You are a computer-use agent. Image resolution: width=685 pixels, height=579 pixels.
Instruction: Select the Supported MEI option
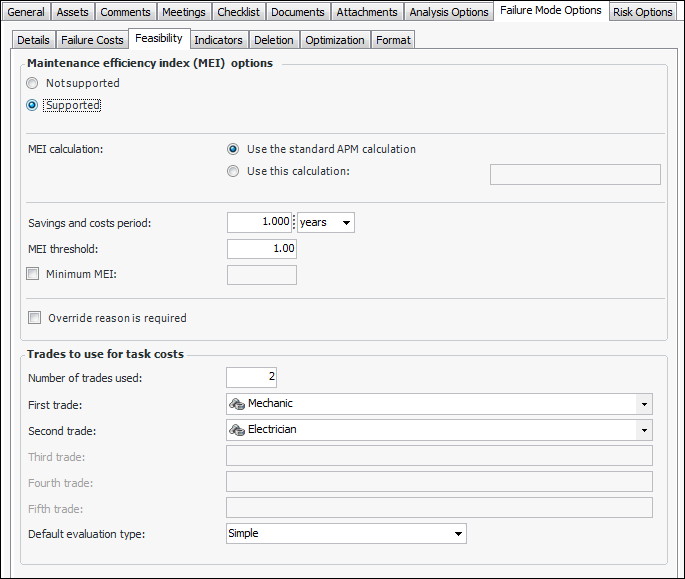[x=33, y=105]
